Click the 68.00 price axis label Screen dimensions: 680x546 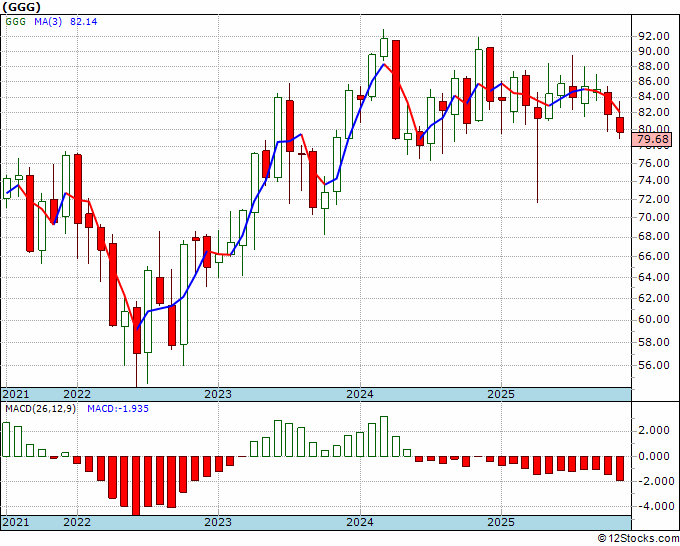tap(654, 236)
